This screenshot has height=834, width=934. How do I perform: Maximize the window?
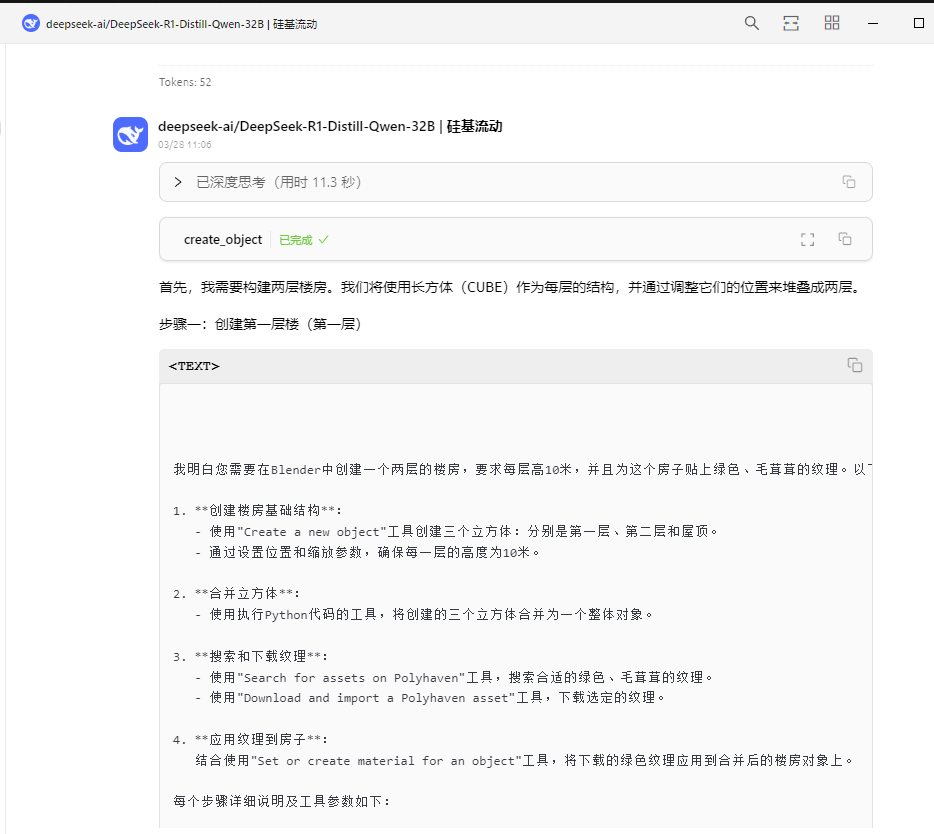pyautogui.click(x=919, y=23)
